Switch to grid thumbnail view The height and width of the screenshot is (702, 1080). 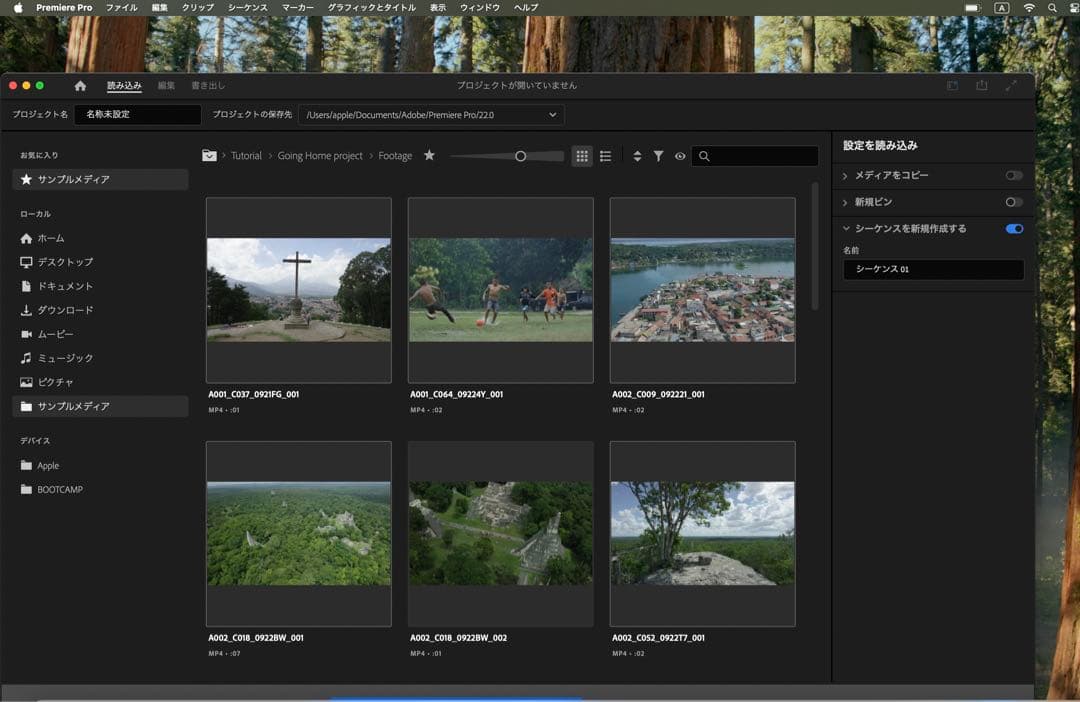pos(582,156)
